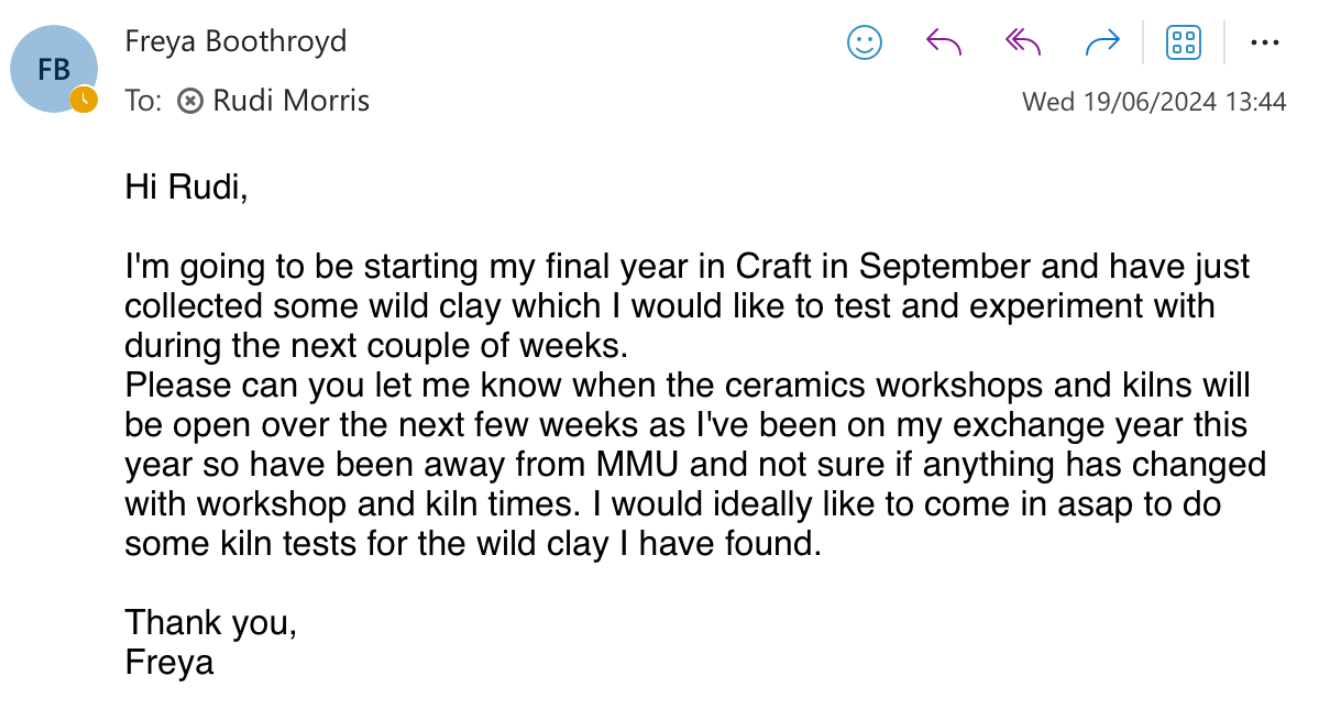Click the FB sender avatar
The height and width of the screenshot is (727, 1334).
(x=52, y=69)
